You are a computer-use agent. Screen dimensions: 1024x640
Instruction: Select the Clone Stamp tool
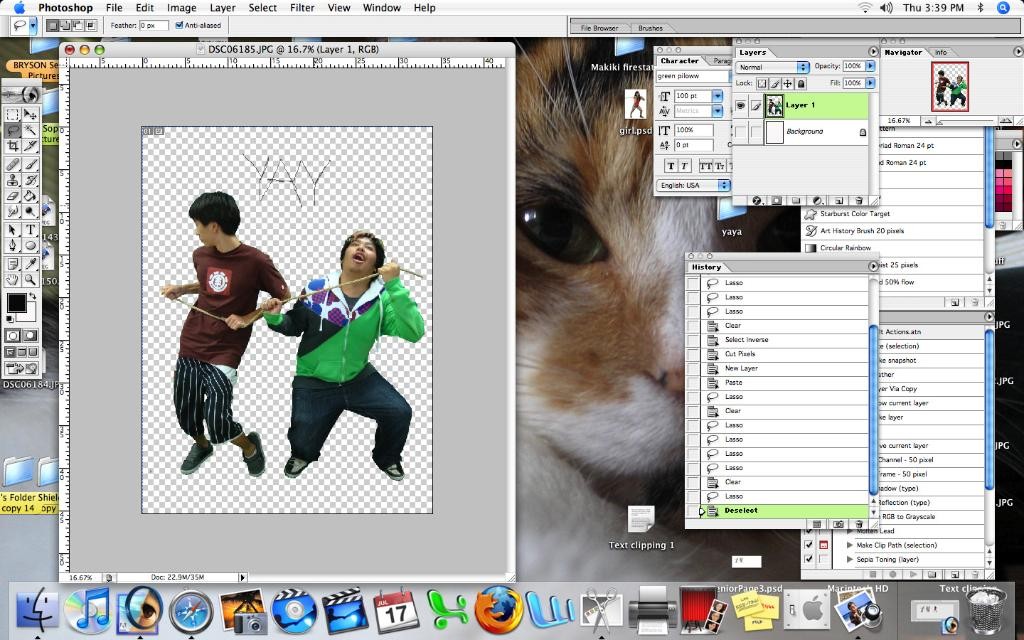pos(12,180)
